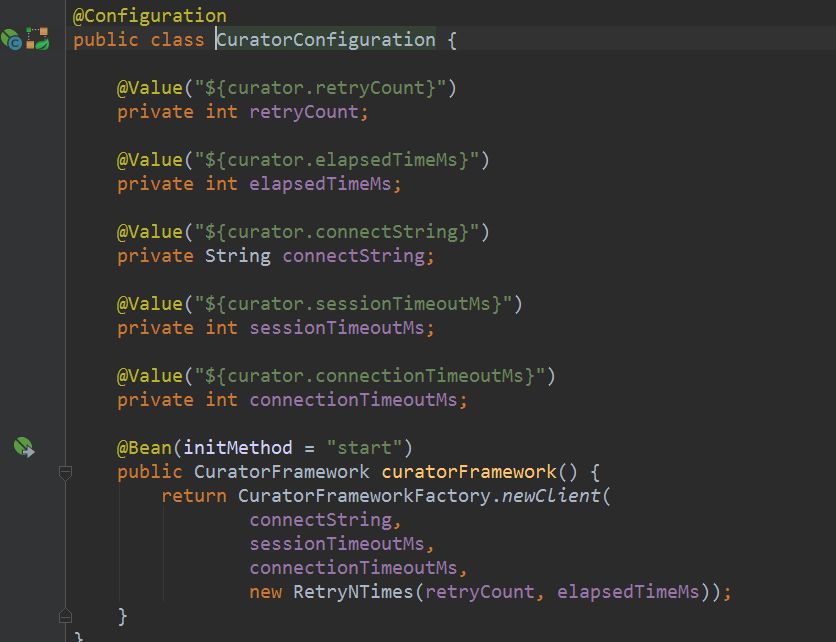The image size is (836, 642).
Task: Click the connectionTimeoutMs argument in newClient
Action: 353,568
